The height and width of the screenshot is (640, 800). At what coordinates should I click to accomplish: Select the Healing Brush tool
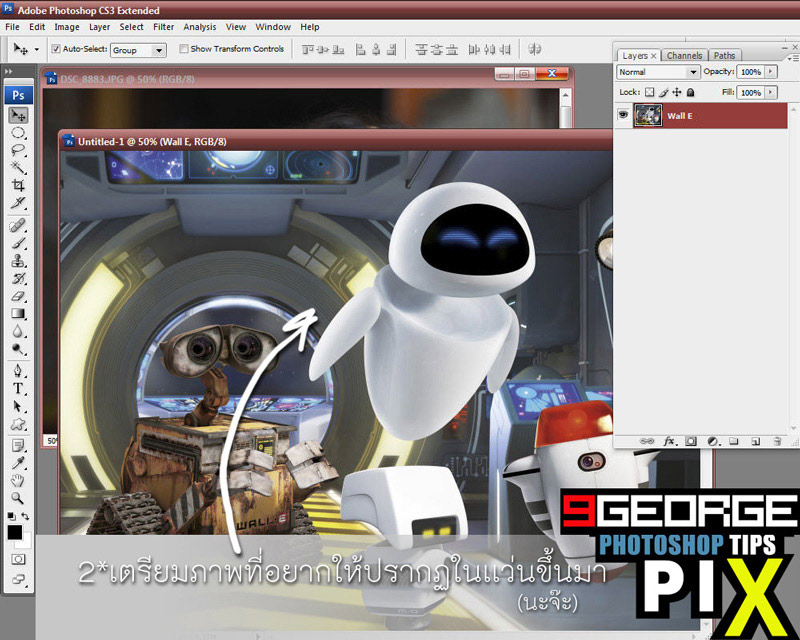point(18,225)
